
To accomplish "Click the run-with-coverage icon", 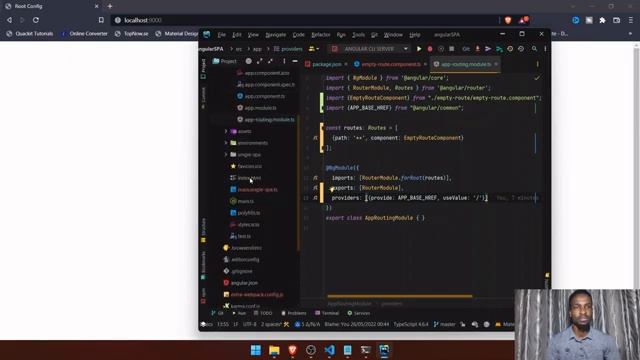I will coord(441,49).
